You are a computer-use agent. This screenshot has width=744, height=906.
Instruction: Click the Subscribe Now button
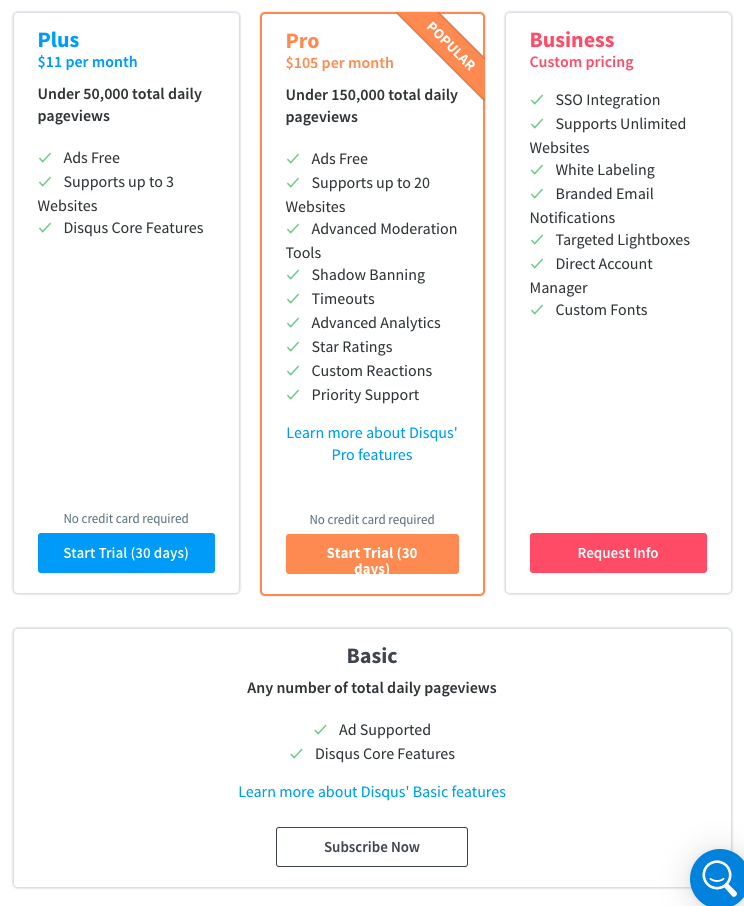[372, 847]
